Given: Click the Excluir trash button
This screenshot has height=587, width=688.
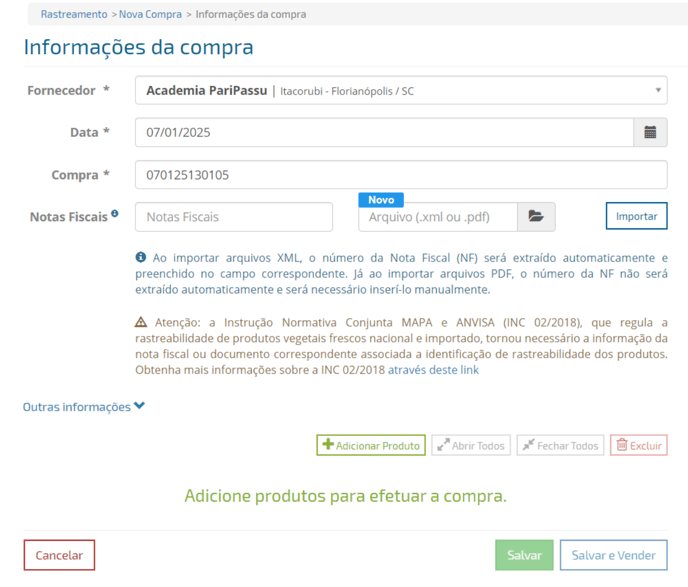Looking at the screenshot, I should [639, 445].
